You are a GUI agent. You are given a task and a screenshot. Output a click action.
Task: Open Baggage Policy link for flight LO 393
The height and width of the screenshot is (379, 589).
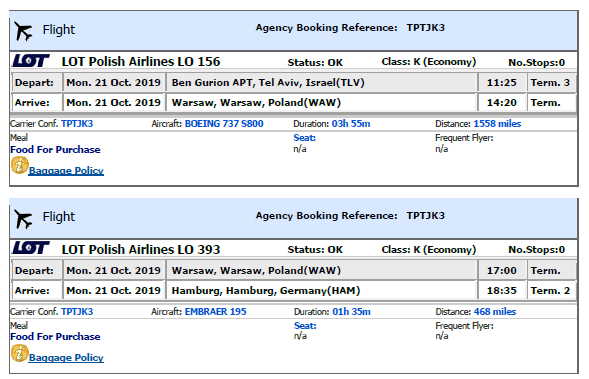tap(66, 358)
